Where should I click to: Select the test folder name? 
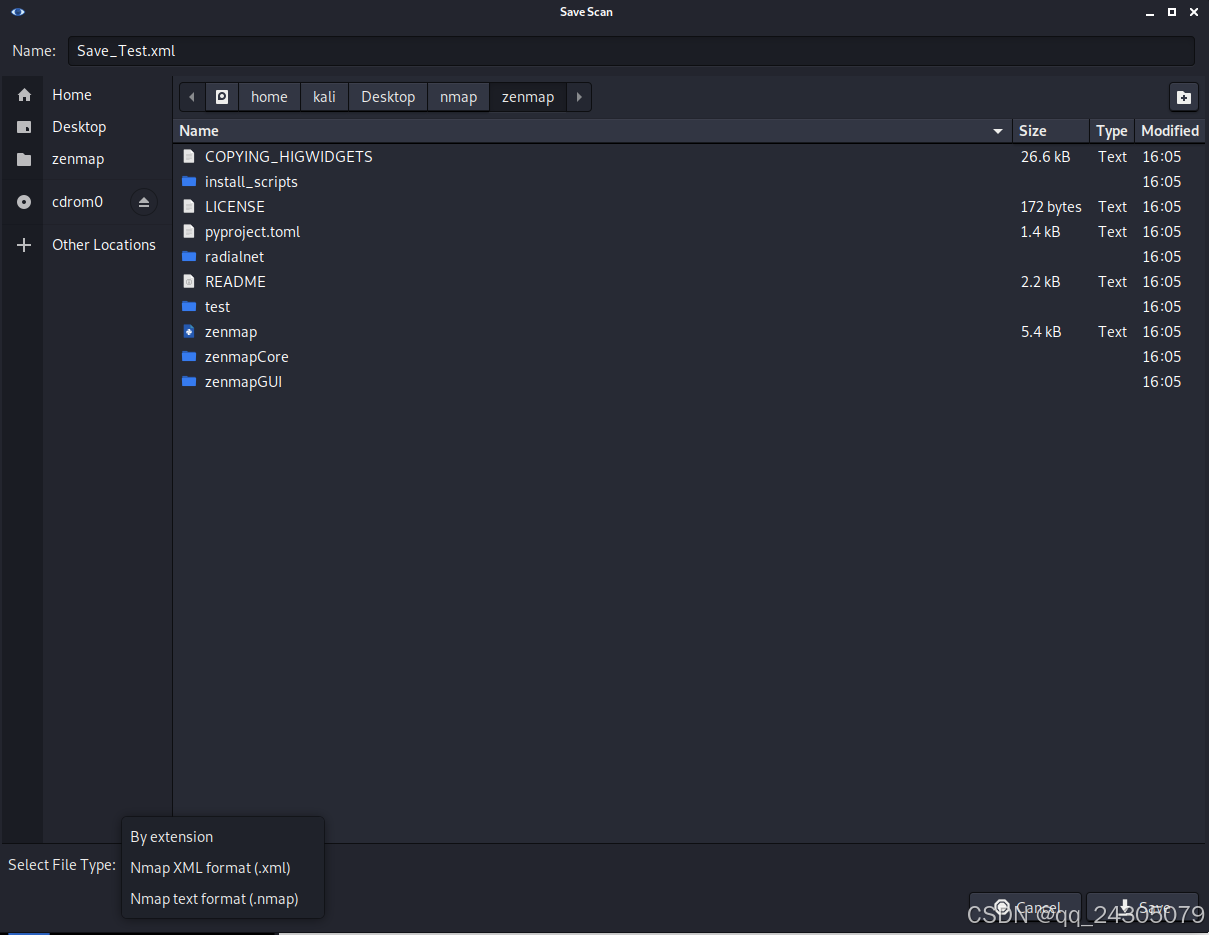point(217,307)
